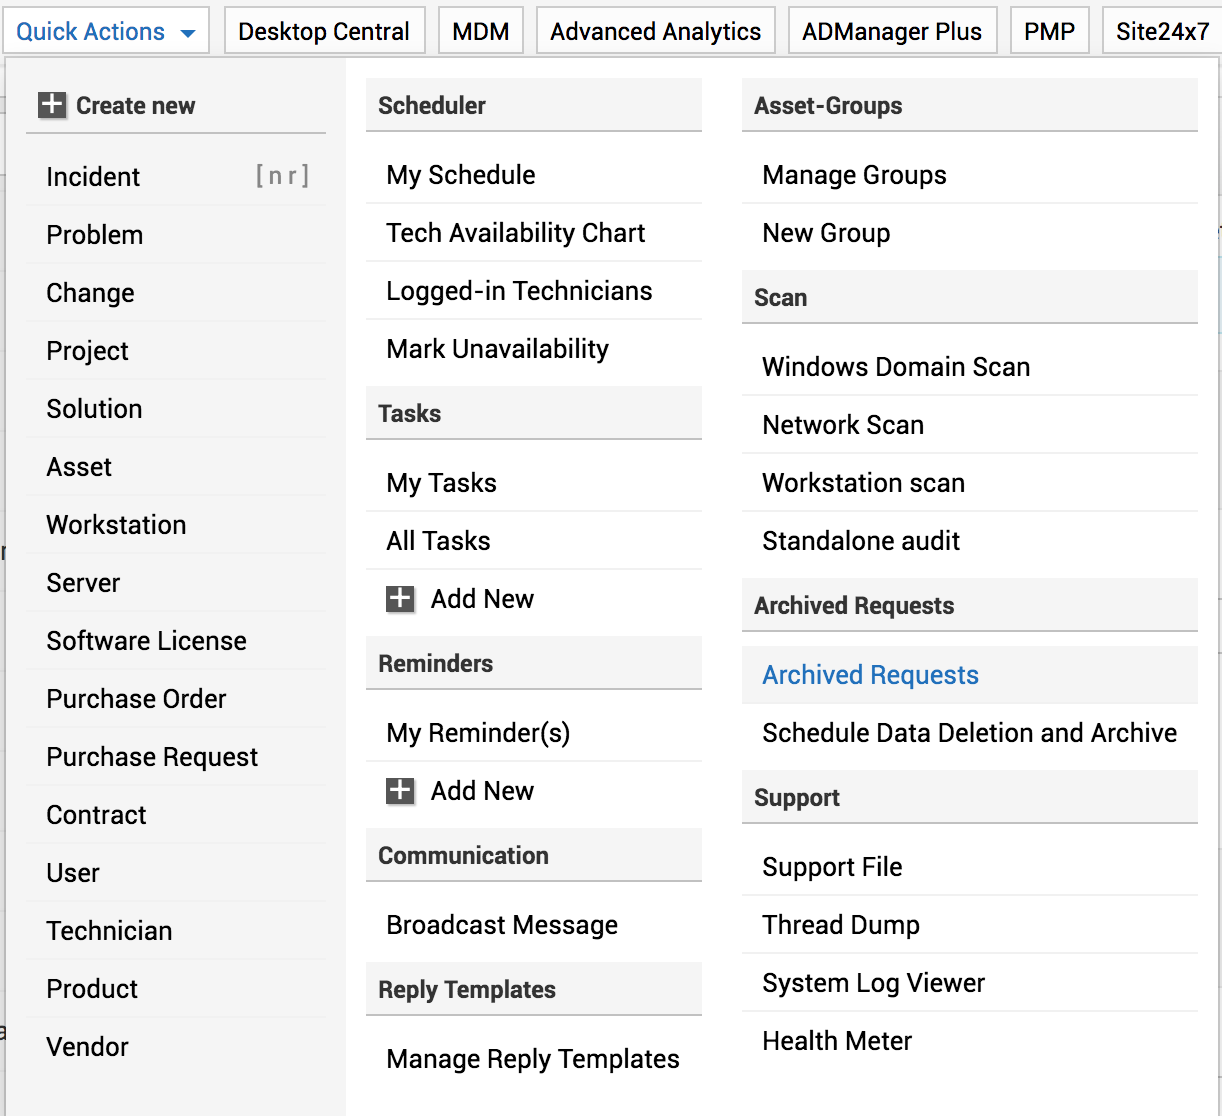1222x1116 pixels.
Task: Start a Windows Domain Scan
Action: pyautogui.click(x=895, y=367)
